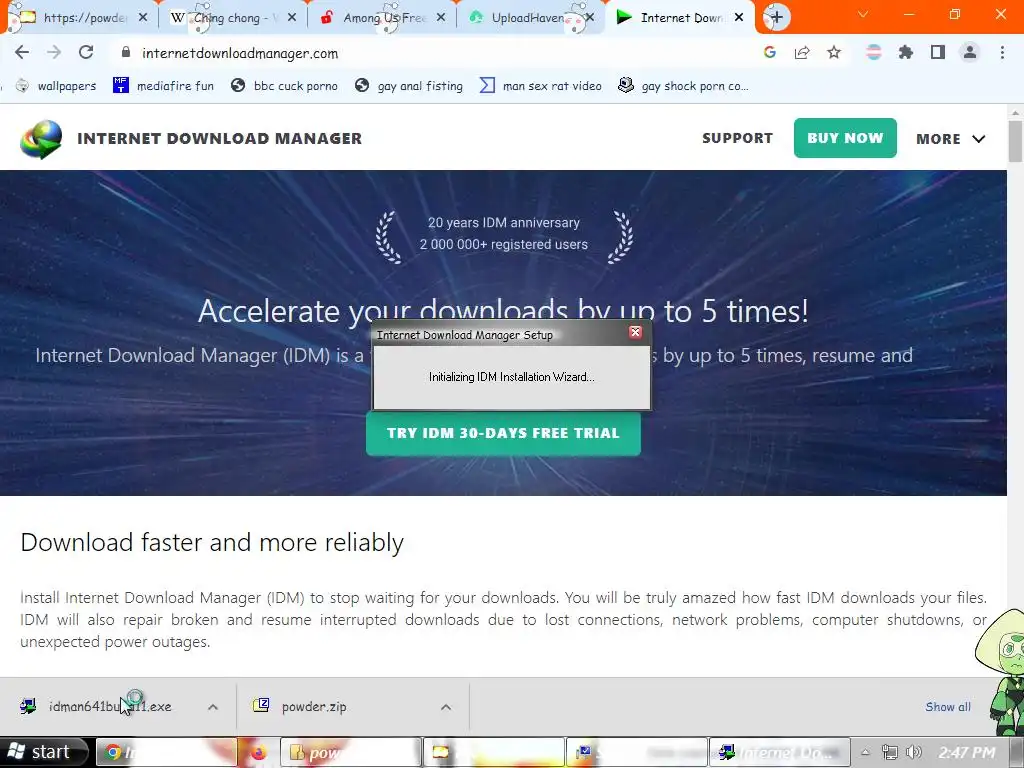Screen dimensions: 1024x768
Task: Open the powder folder taskbar button
Action: click(351, 752)
